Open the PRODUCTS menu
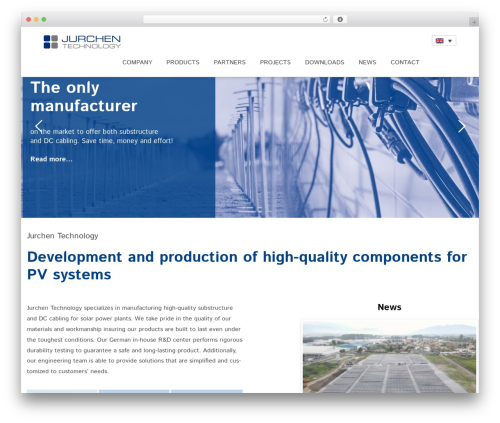Viewport: 500px width, 423px height. 183,62
